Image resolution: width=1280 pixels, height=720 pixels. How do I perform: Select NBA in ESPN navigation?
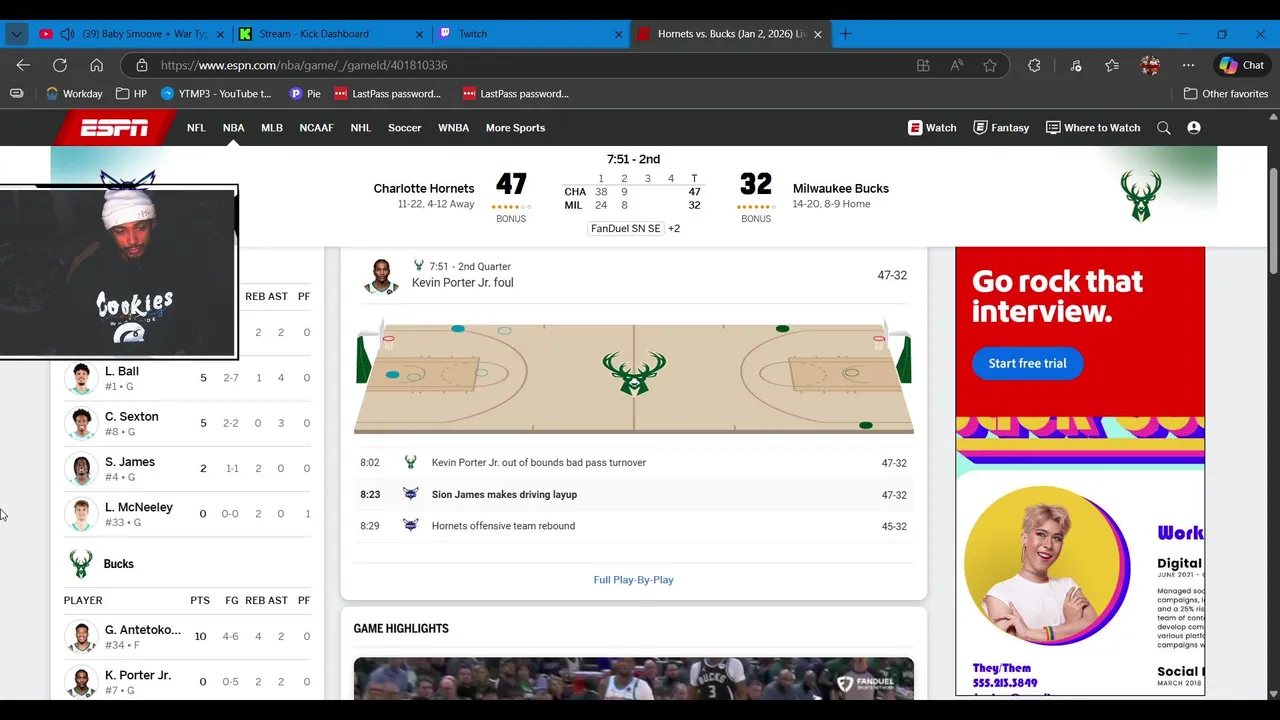tap(233, 128)
